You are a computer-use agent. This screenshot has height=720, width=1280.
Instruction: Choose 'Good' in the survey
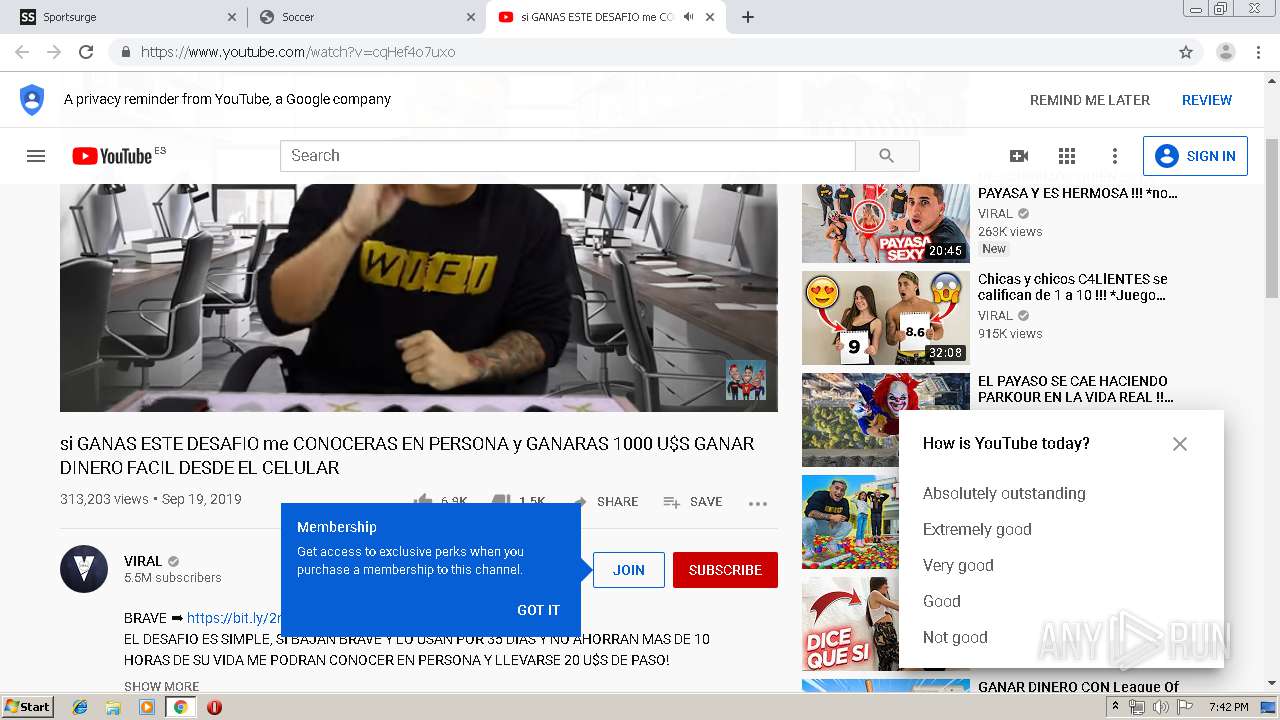pyautogui.click(x=941, y=601)
